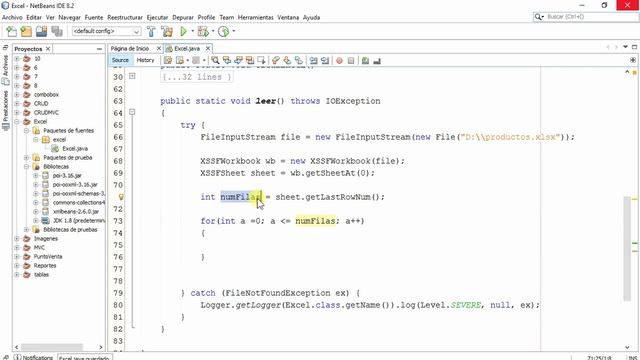Select the Reportes project in the tree

click(45, 266)
